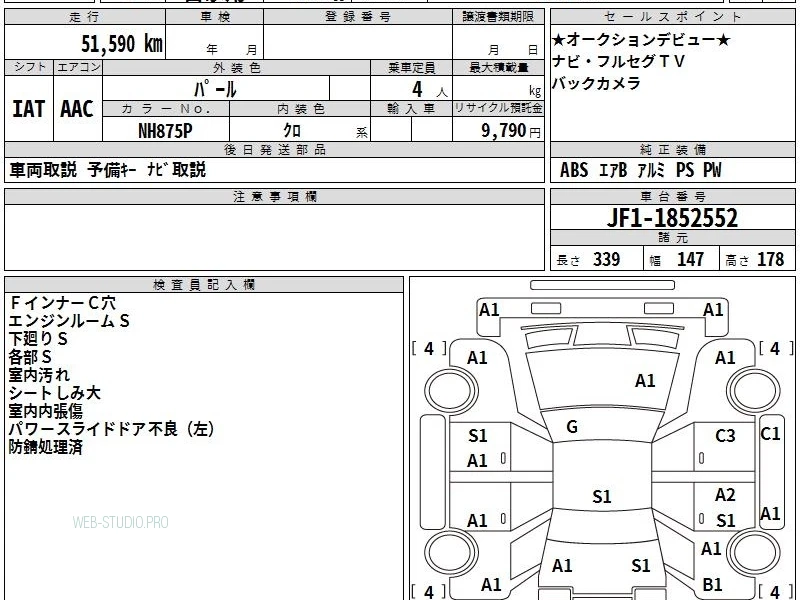Select the 注意事項欄 header
Screen dimensions: 800x600
[x=274, y=196]
